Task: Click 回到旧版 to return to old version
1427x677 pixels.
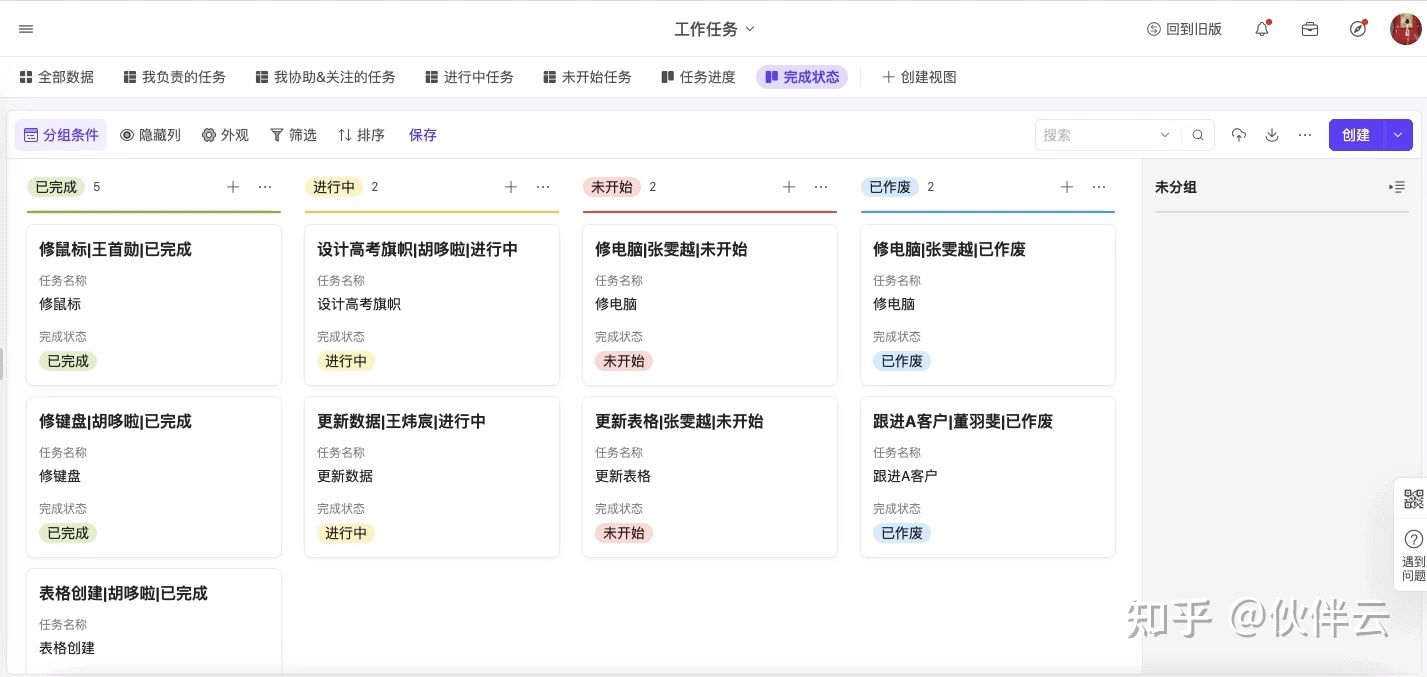Action: tap(1185, 29)
